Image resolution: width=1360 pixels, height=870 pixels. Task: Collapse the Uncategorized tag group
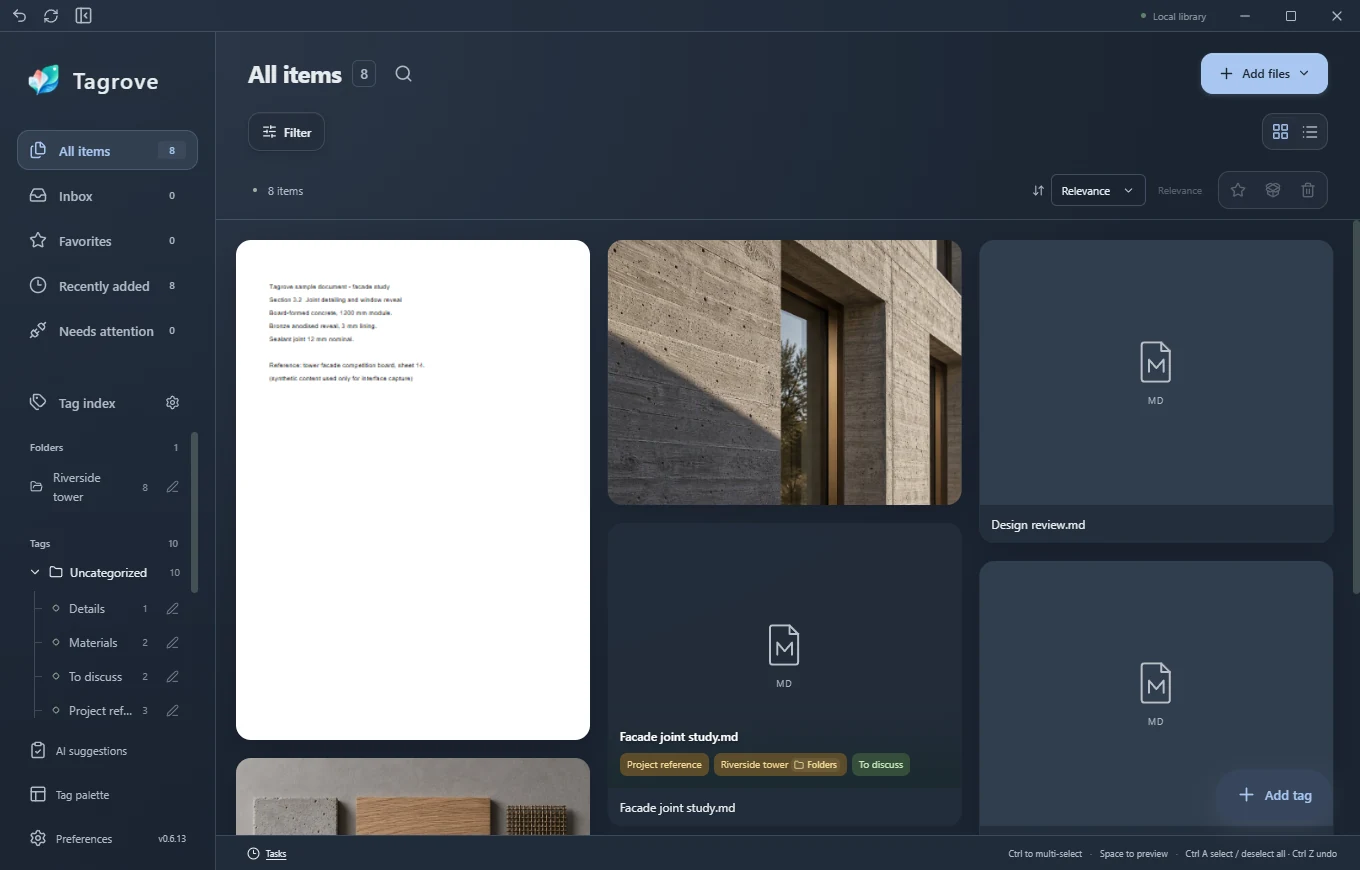click(35, 573)
